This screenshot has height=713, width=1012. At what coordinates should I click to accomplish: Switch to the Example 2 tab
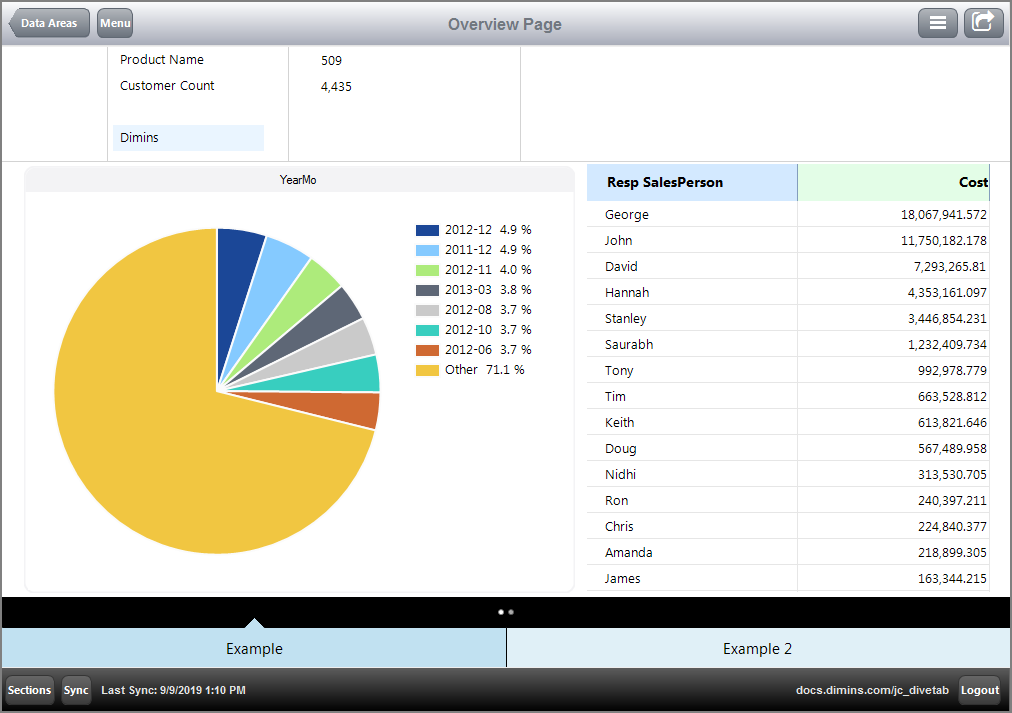pyautogui.click(x=757, y=648)
